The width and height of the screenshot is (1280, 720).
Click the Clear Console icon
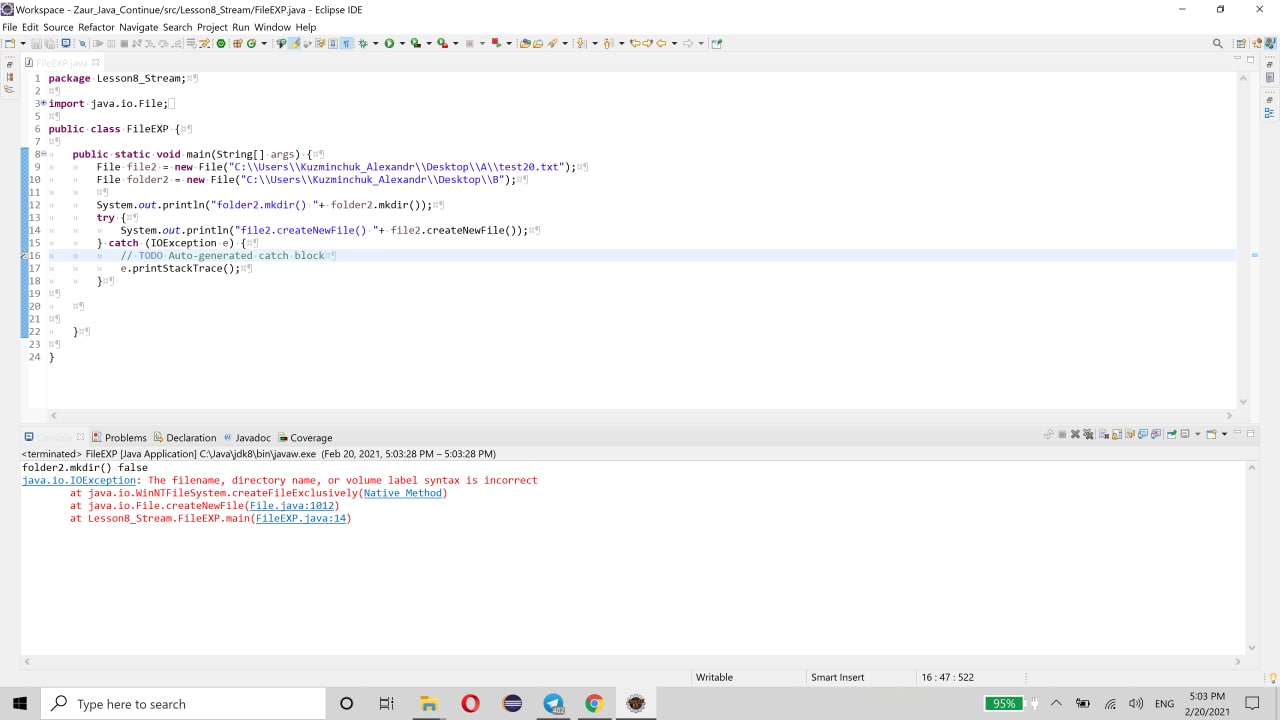pyautogui.click(x=1104, y=434)
